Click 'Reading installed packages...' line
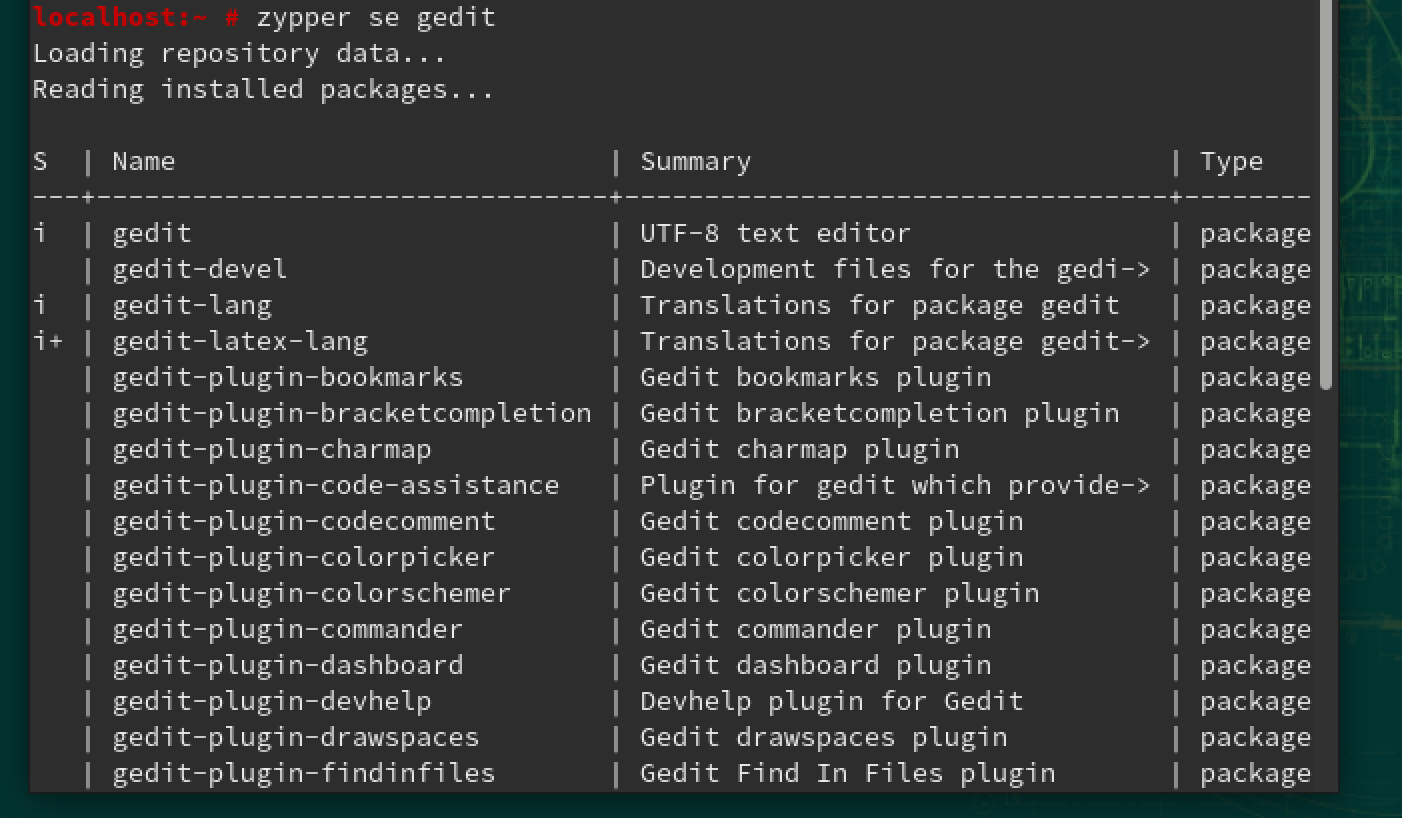This screenshot has height=818, width=1402. click(x=264, y=90)
